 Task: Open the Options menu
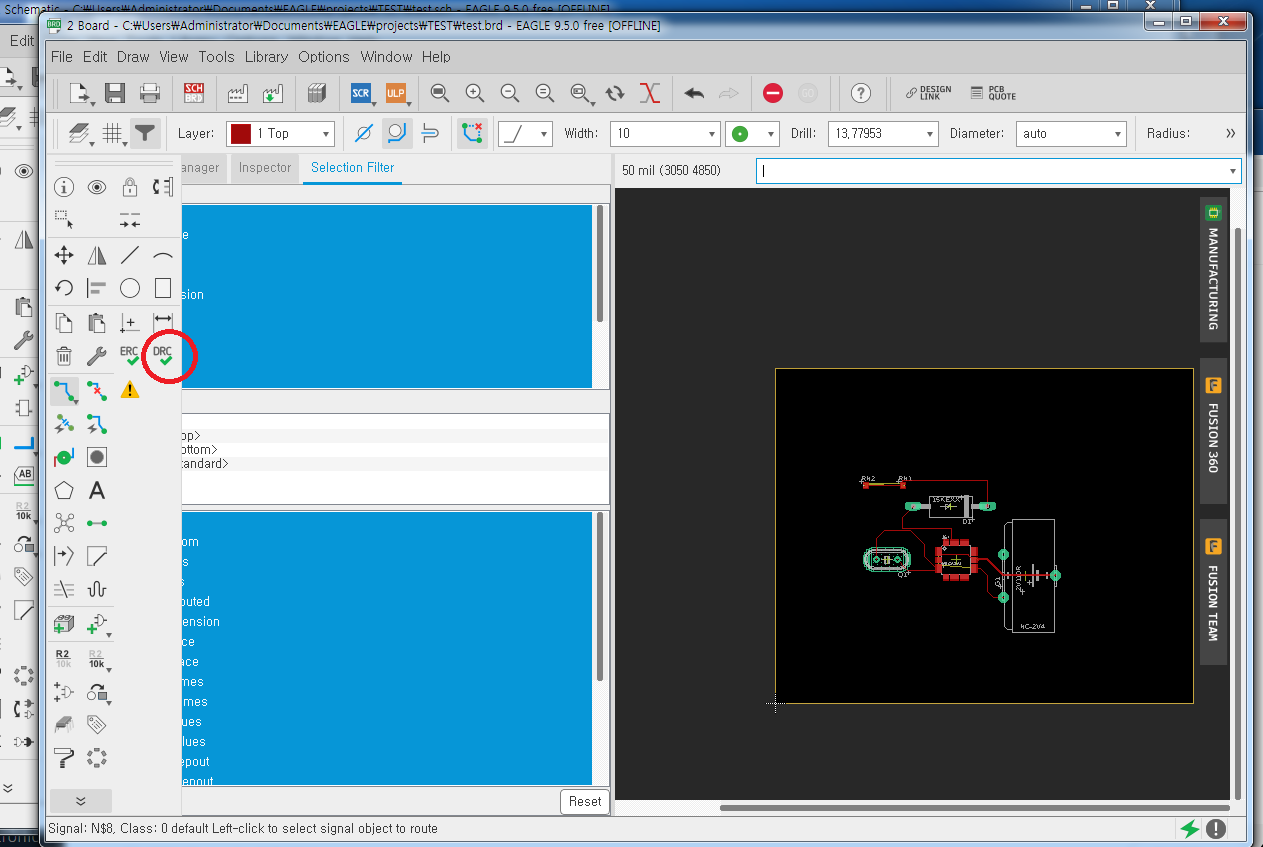pyautogui.click(x=324, y=57)
